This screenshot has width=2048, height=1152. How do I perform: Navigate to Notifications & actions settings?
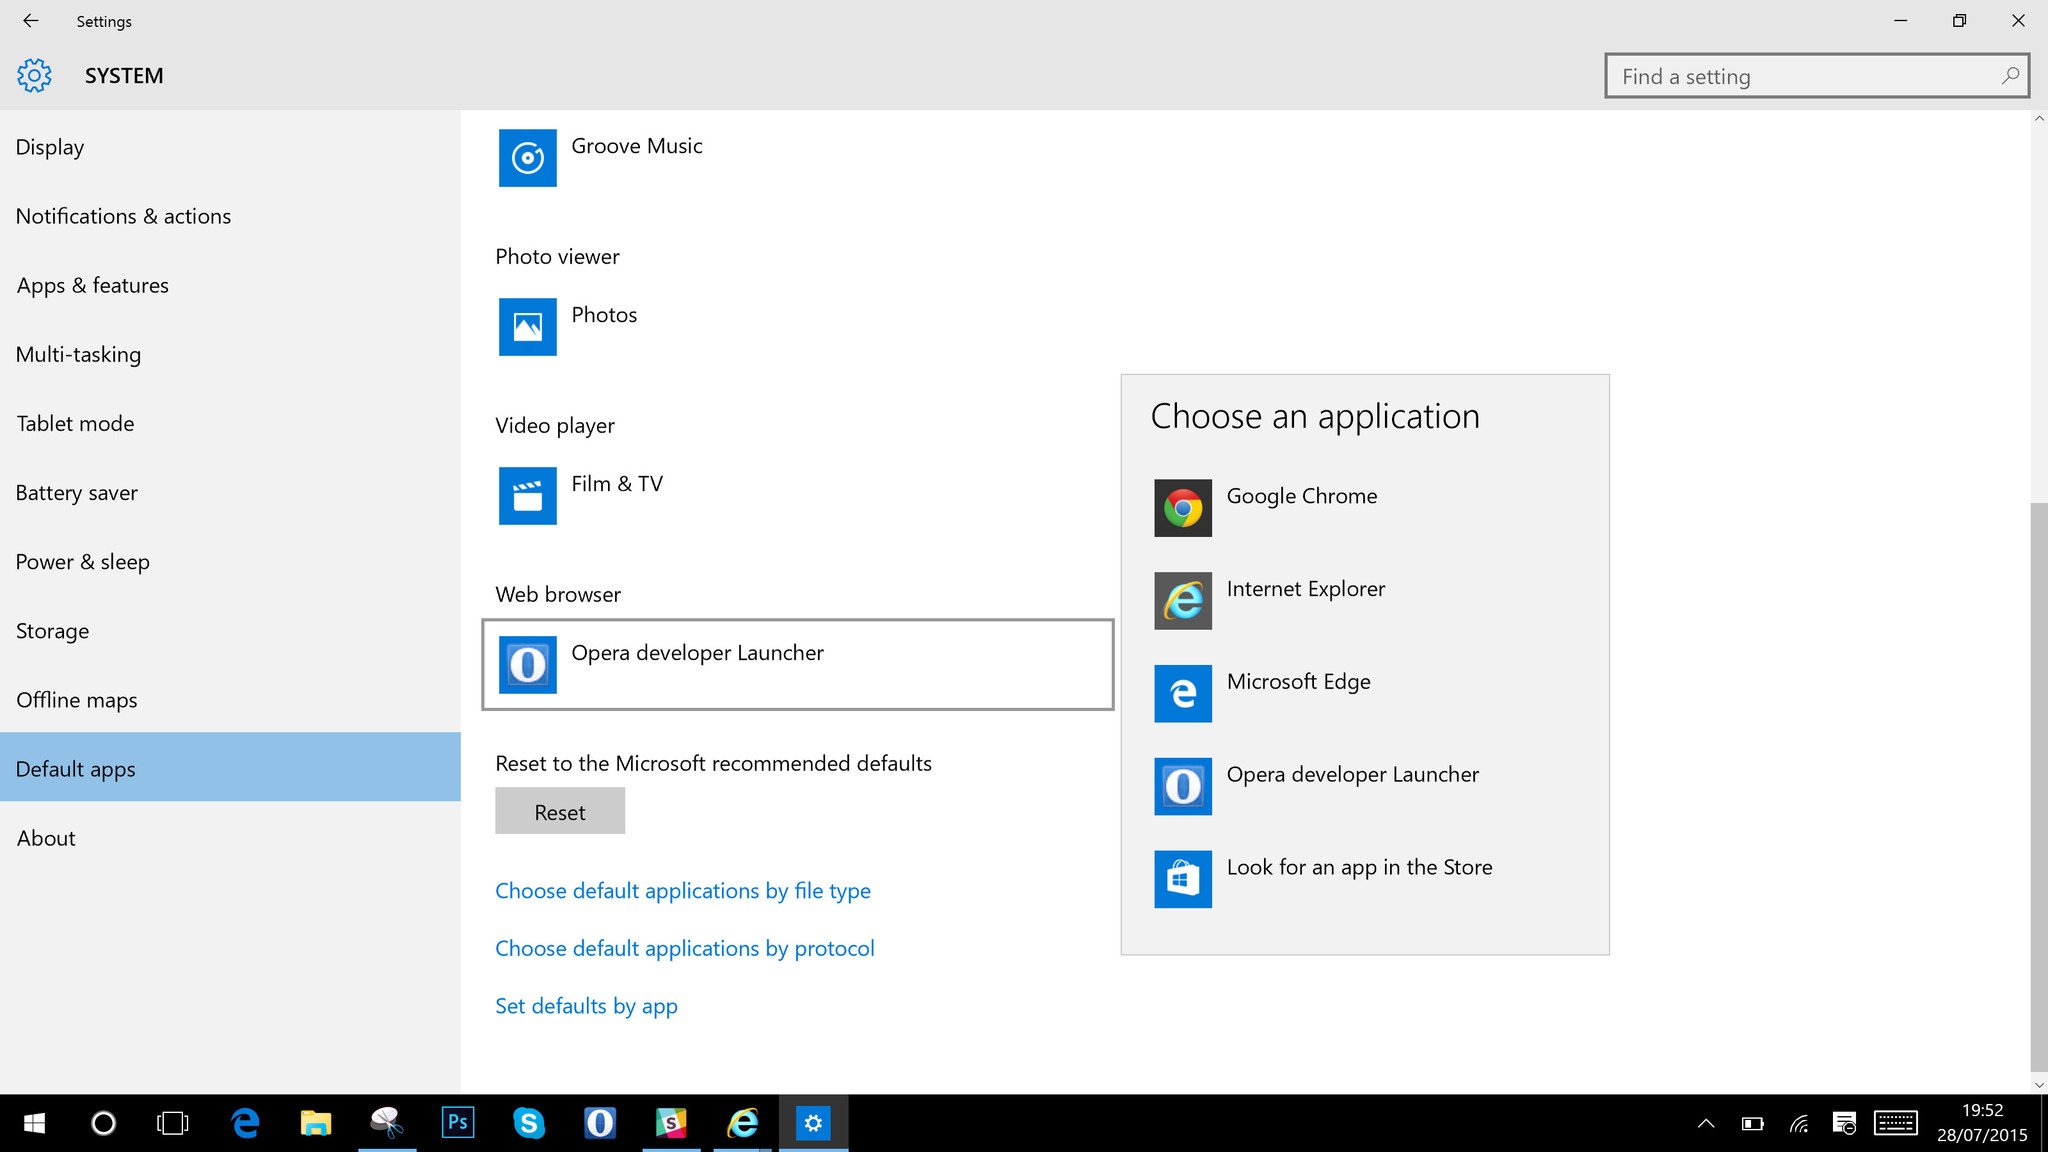coord(122,215)
